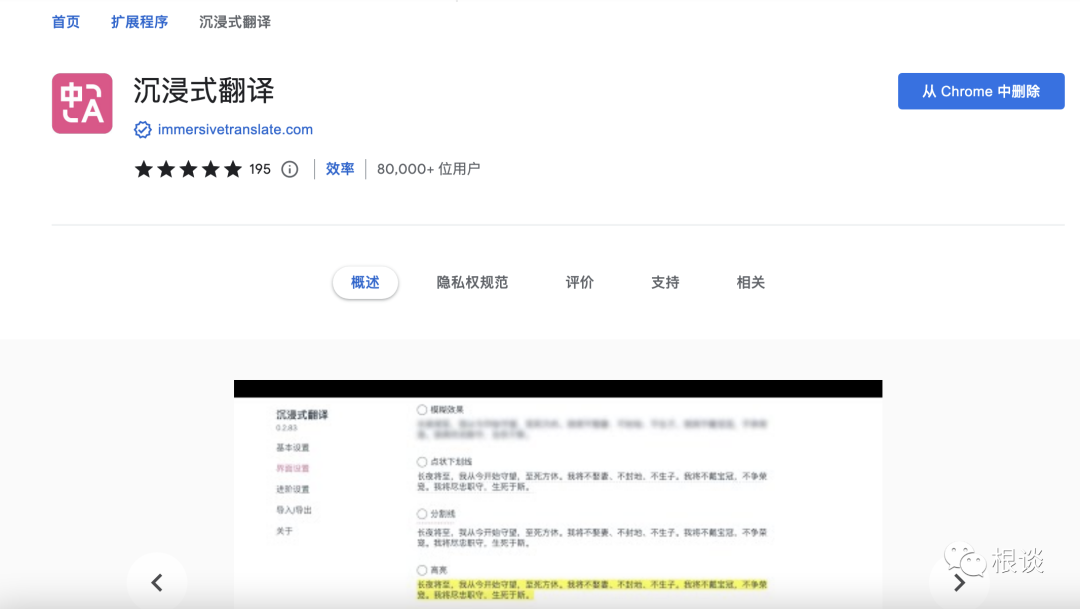Click the verified badge beside immersivetranslate.com

[143, 130]
